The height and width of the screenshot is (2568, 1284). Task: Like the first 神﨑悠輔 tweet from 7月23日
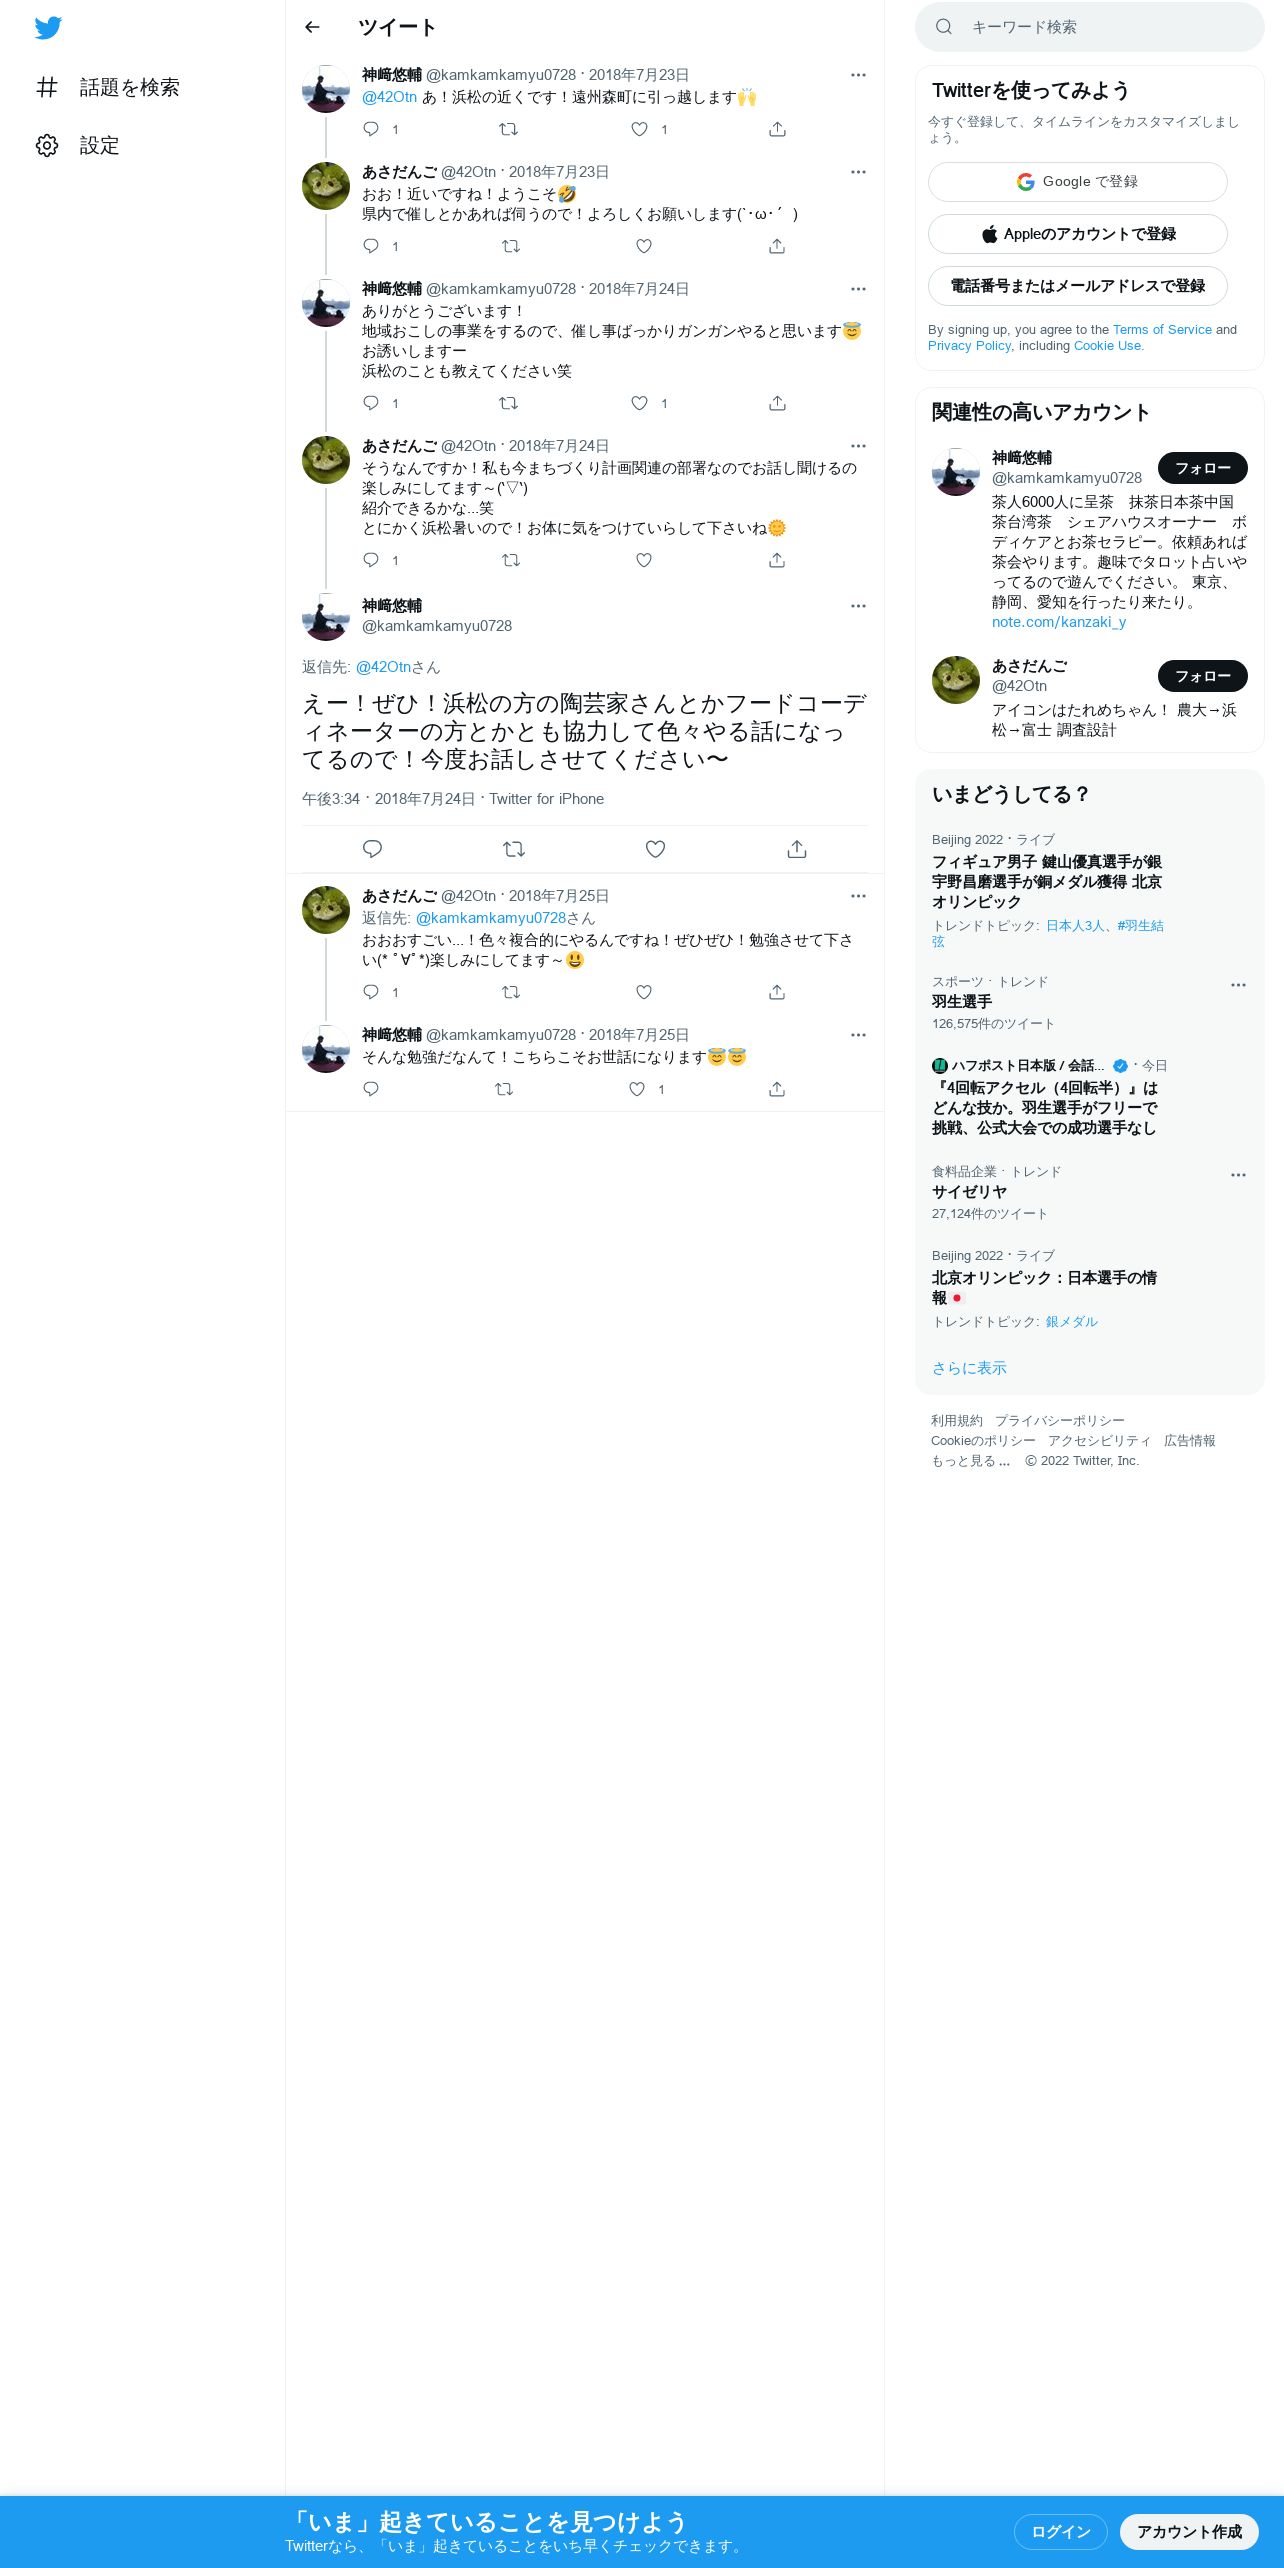click(x=639, y=129)
